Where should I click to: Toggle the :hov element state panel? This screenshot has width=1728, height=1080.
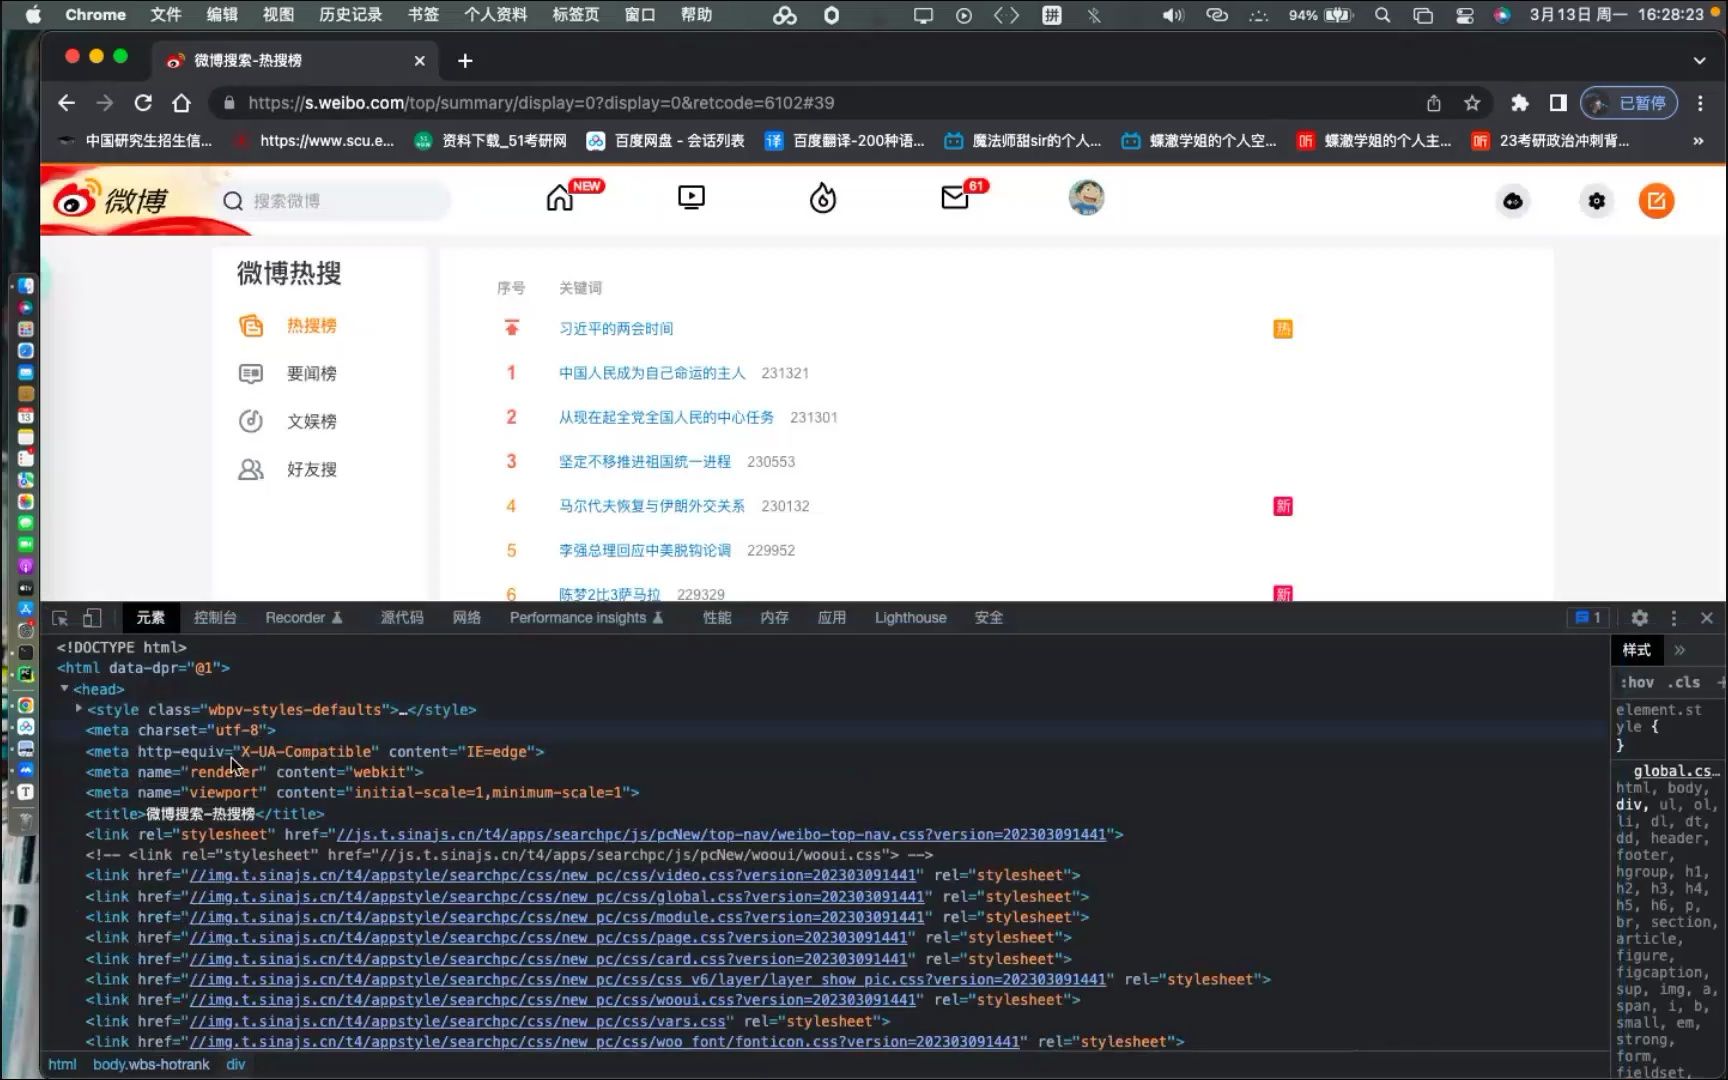click(1636, 682)
